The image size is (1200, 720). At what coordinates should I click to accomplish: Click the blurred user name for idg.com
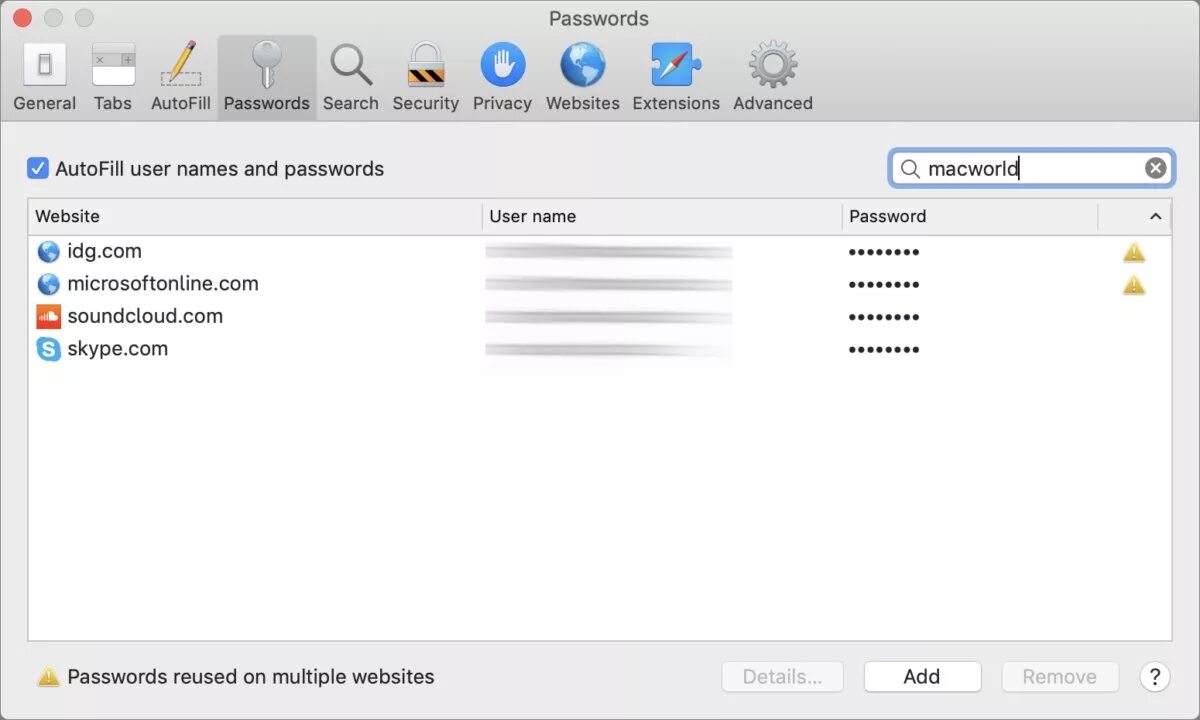click(x=608, y=252)
